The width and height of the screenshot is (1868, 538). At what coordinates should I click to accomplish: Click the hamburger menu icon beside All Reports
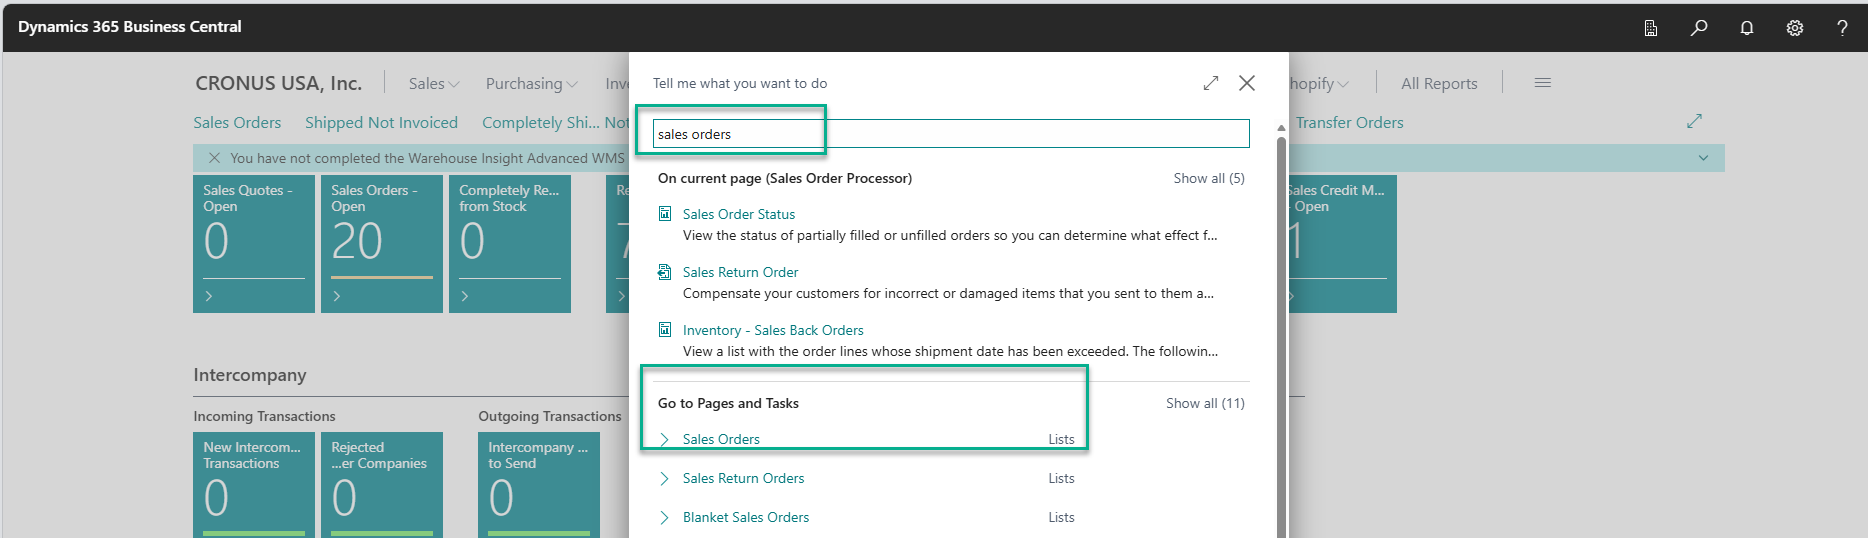tap(1543, 83)
